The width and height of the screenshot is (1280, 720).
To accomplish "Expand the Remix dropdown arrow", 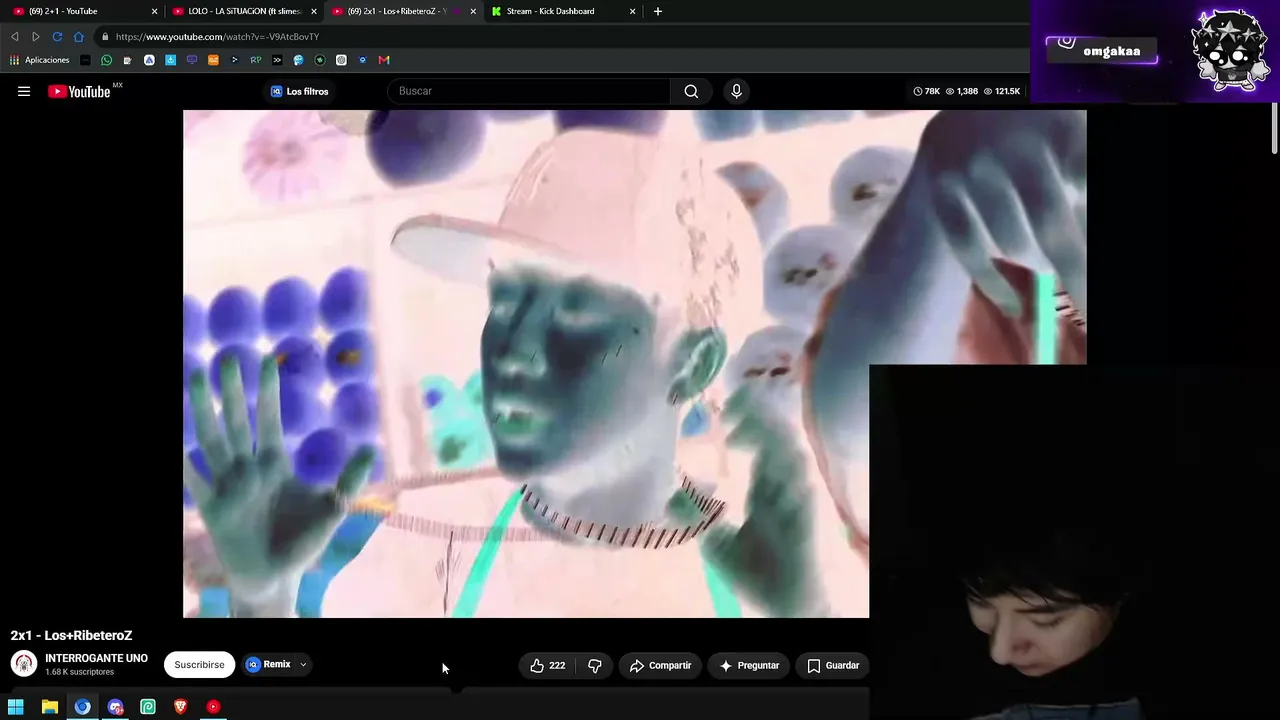I will click(x=303, y=665).
